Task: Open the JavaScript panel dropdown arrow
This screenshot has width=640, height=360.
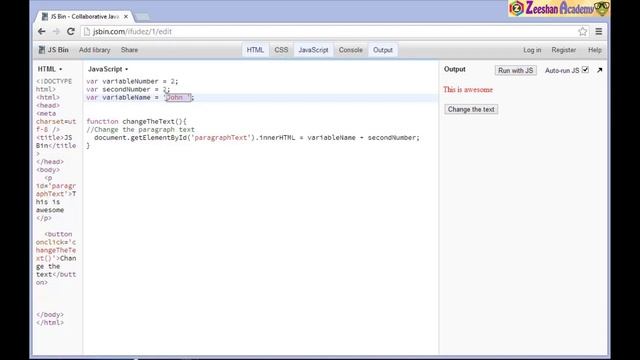Action: (127, 69)
